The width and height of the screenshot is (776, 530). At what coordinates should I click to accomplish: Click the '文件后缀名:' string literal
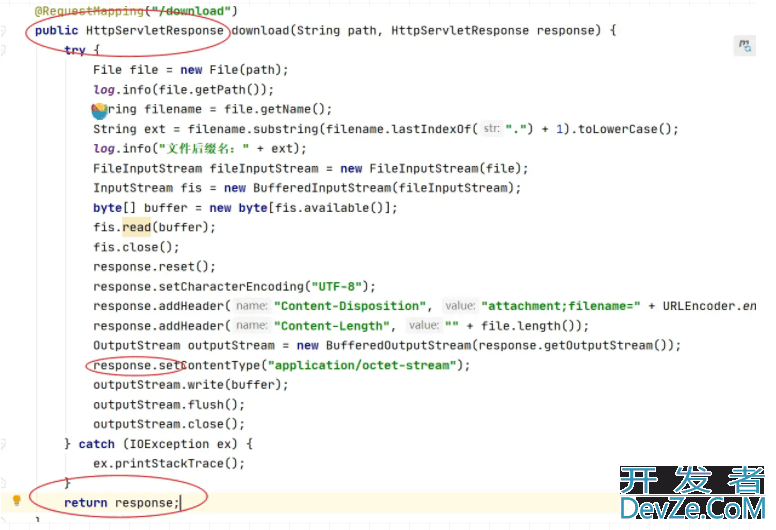pos(204,148)
